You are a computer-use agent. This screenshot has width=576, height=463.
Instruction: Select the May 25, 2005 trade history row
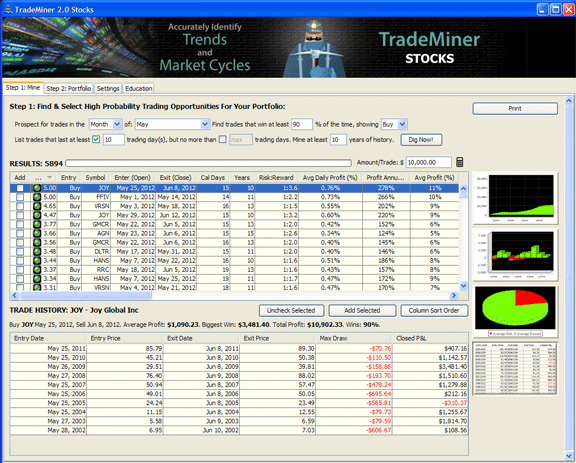[x=239, y=403]
